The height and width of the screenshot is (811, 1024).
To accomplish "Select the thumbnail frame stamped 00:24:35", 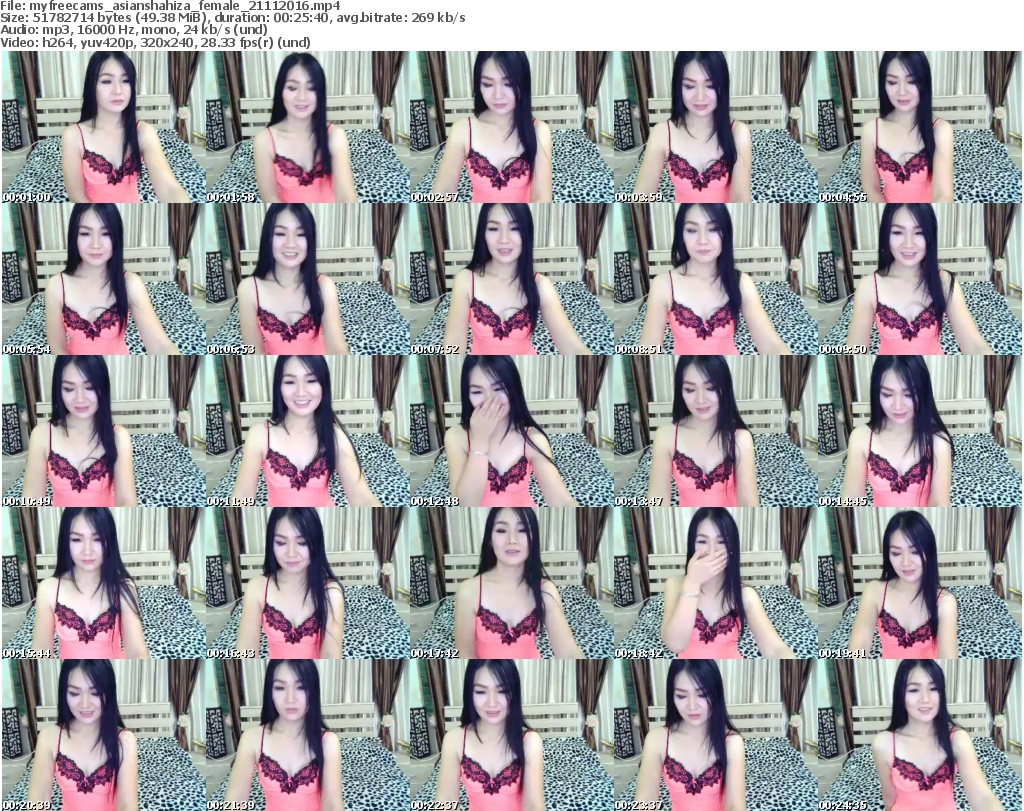I will 920,735.
